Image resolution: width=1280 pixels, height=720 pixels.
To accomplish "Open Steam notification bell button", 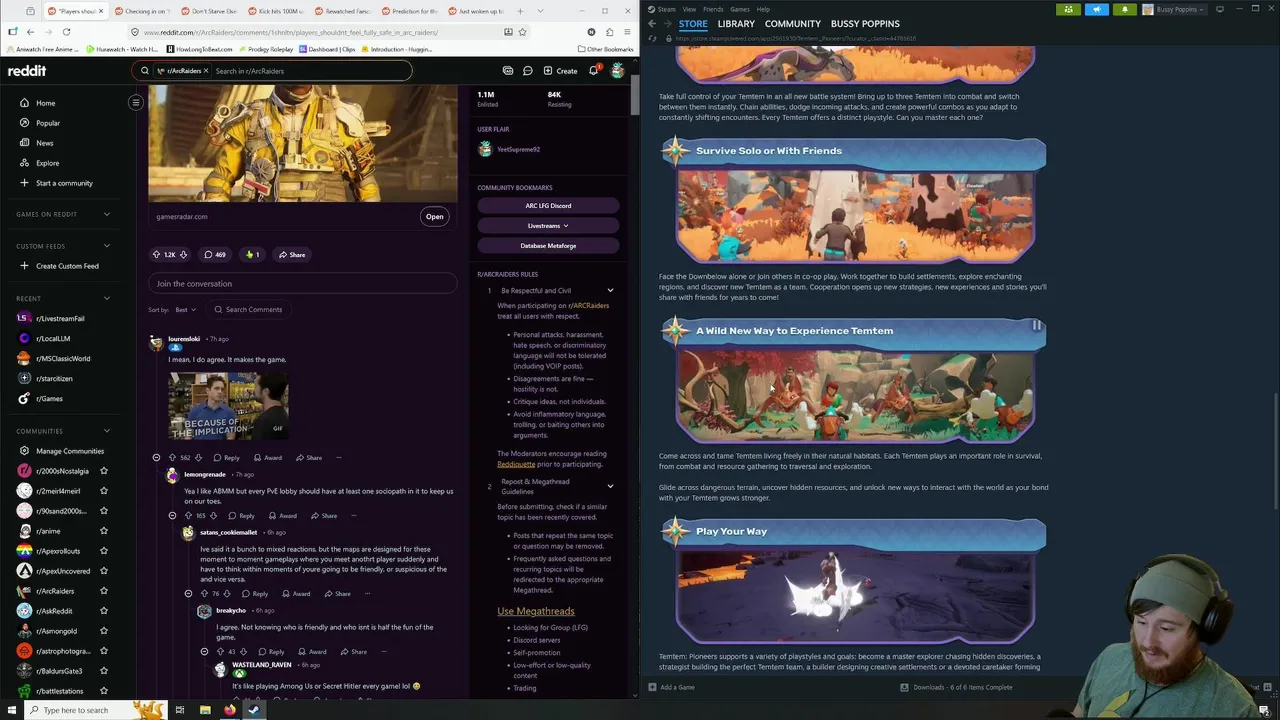I will click(x=1124, y=9).
